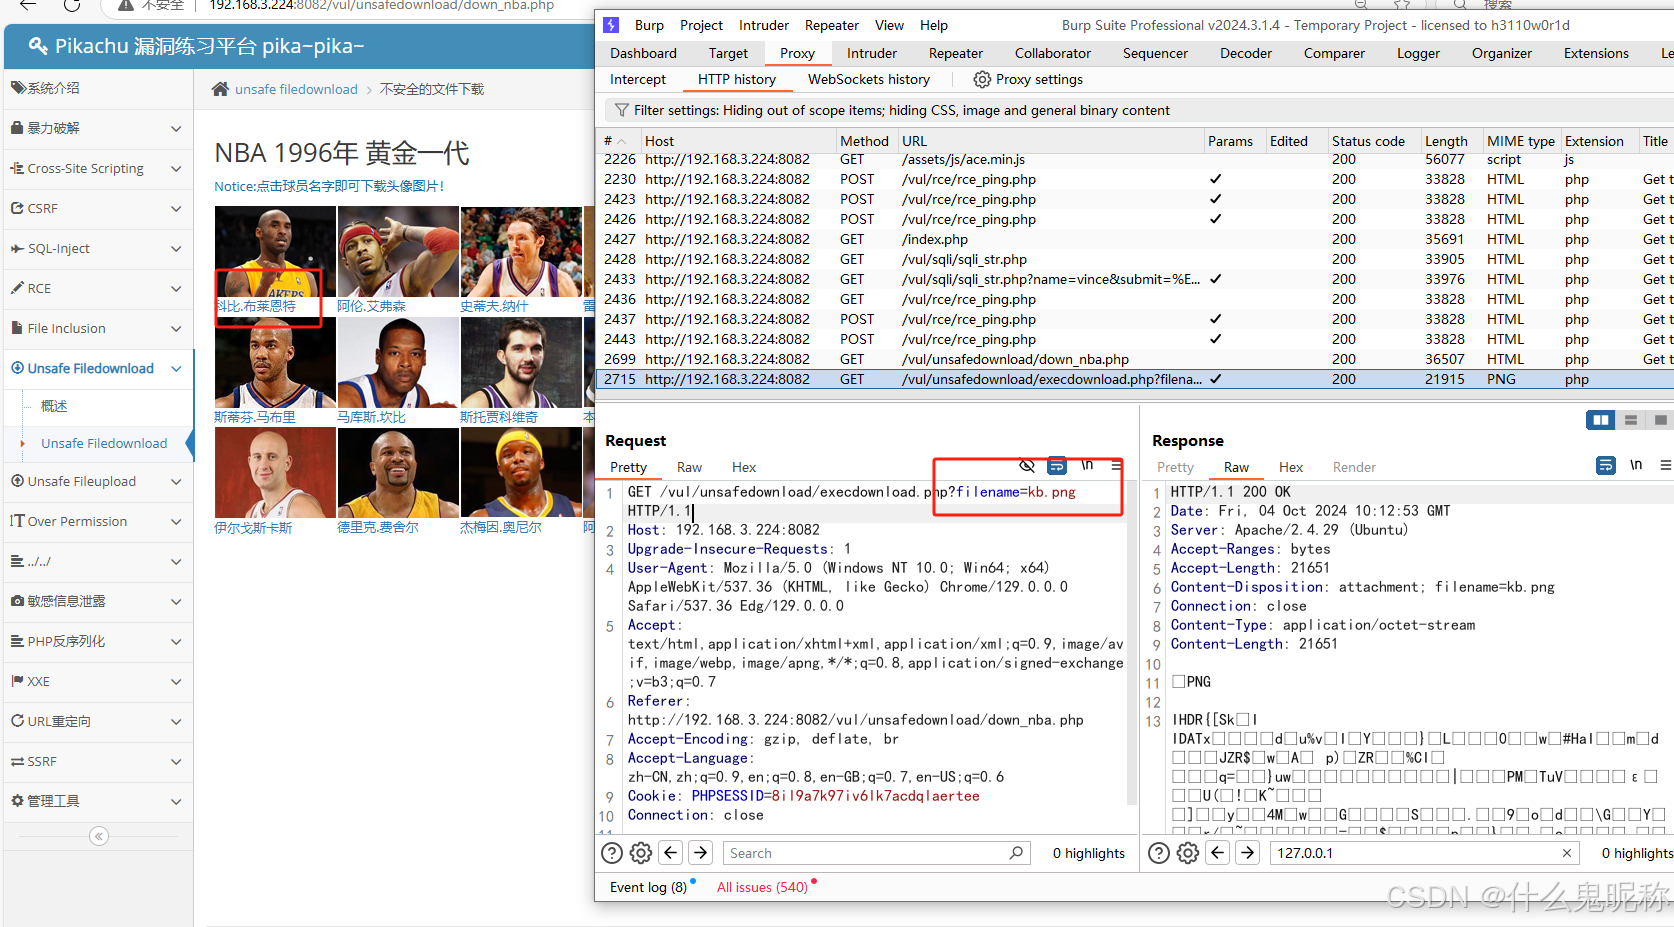Open Response pane hamburger menu

(x=1665, y=465)
